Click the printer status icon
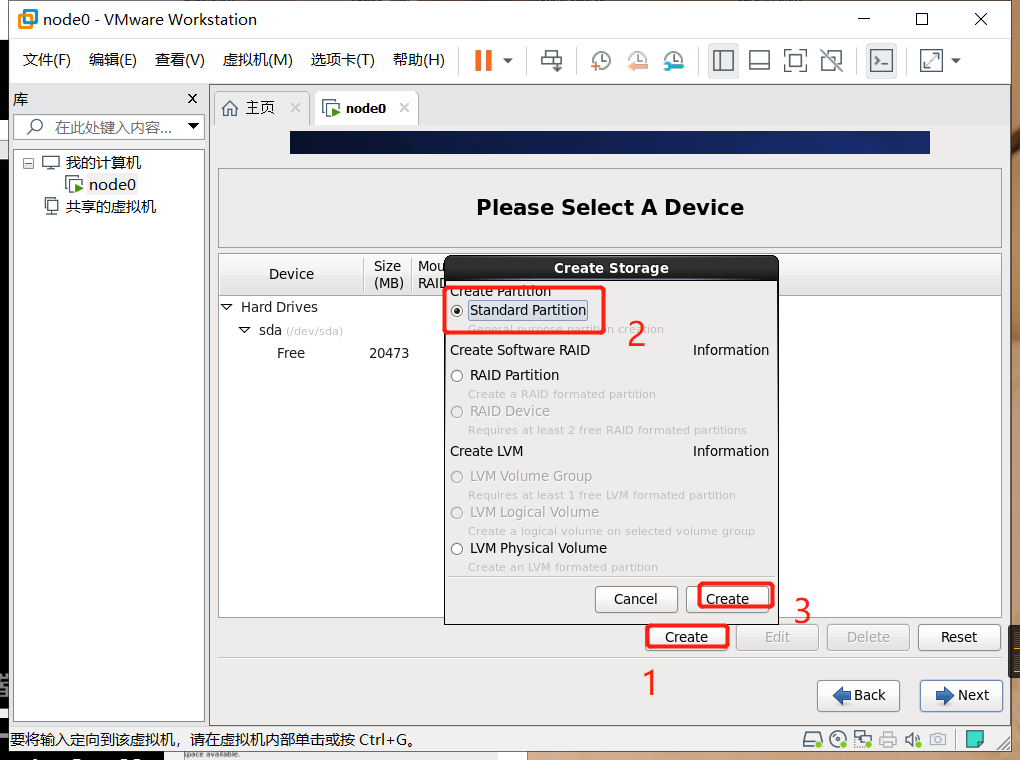The height and width of the screenshot is (760, 1020). (888, 739)
